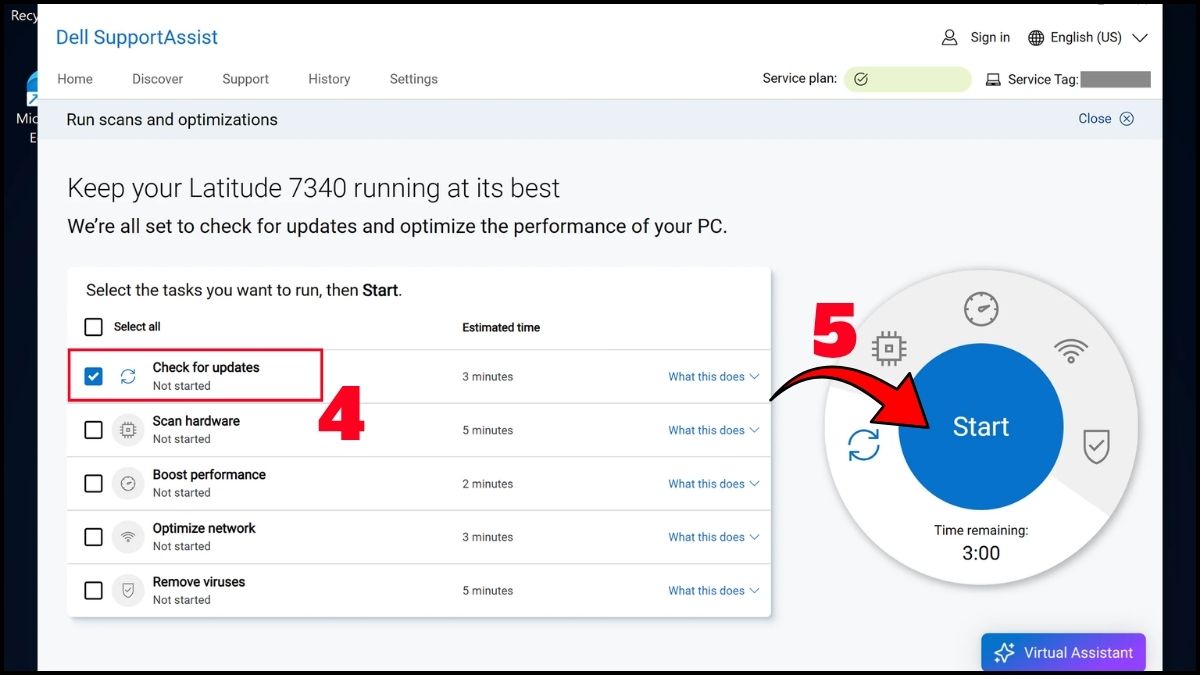1200x675 pixels.
Task: Click the Sign in link
Action: (990, 37)
